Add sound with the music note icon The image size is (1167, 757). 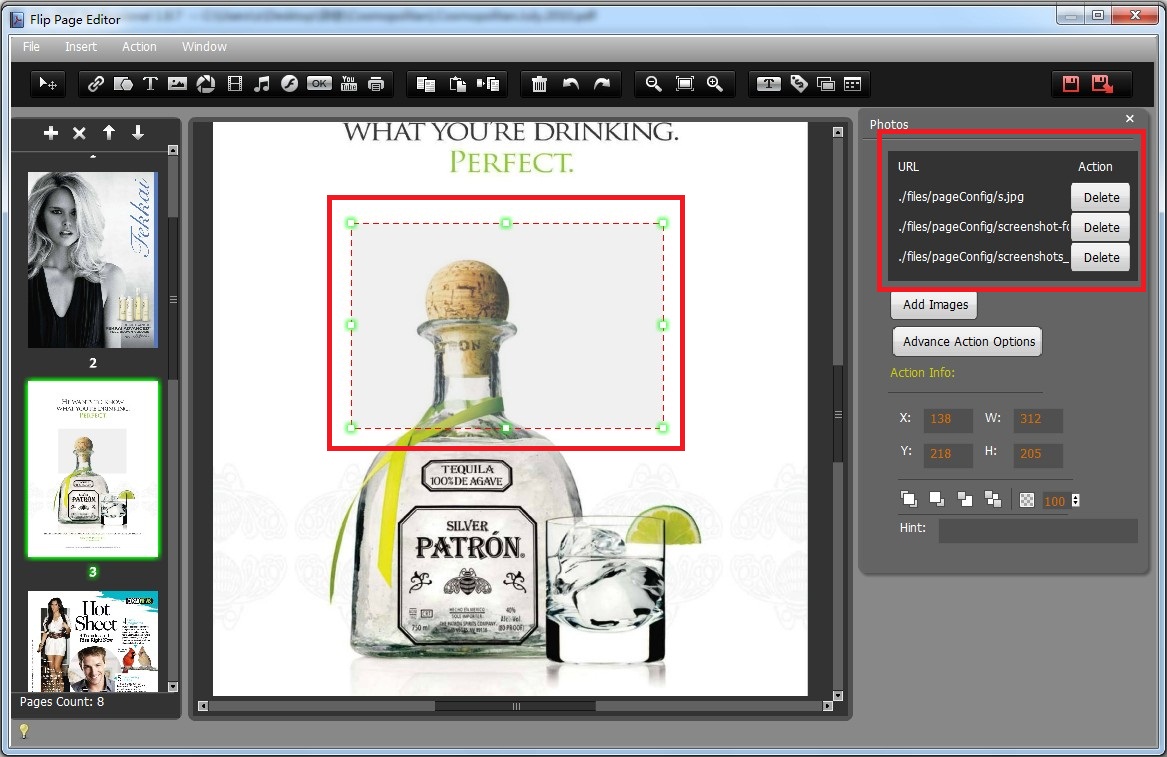pos(261,84)
